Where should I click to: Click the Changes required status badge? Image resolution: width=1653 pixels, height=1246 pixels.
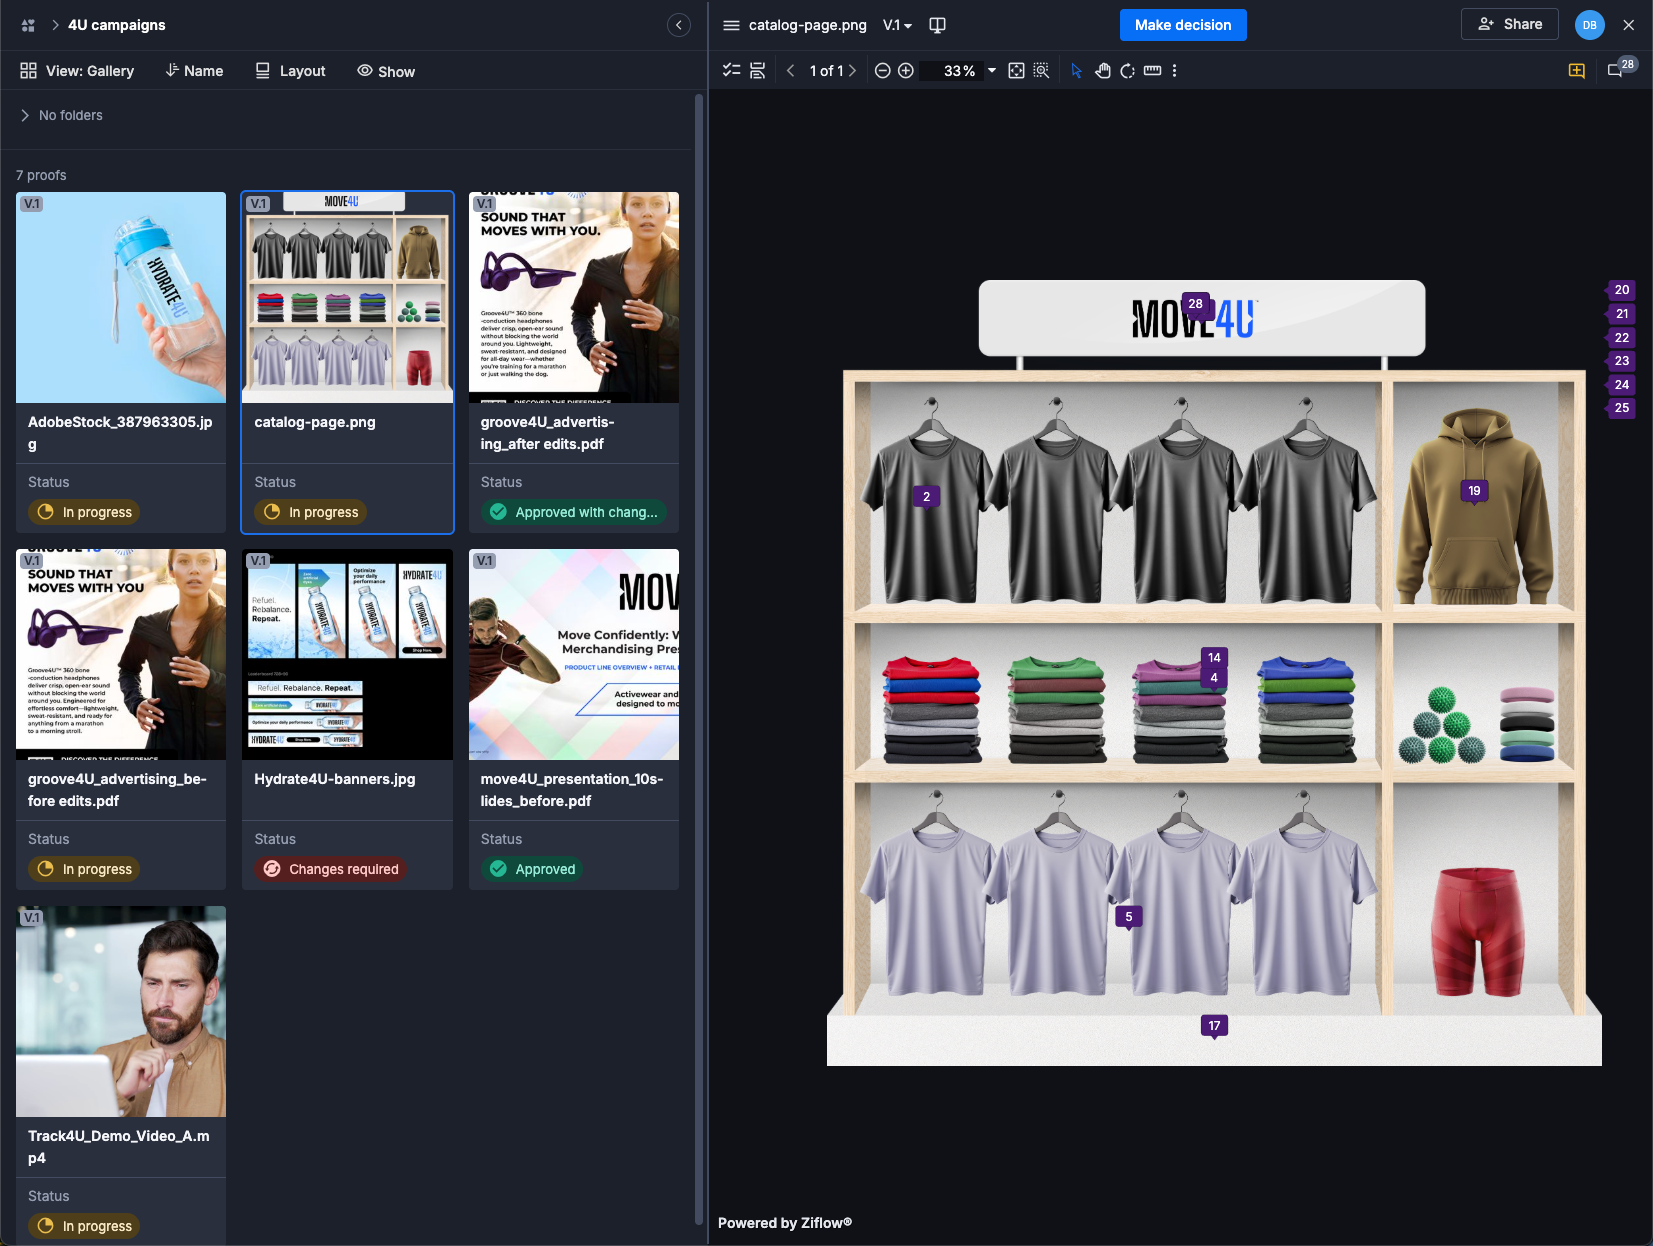[331, 869]
